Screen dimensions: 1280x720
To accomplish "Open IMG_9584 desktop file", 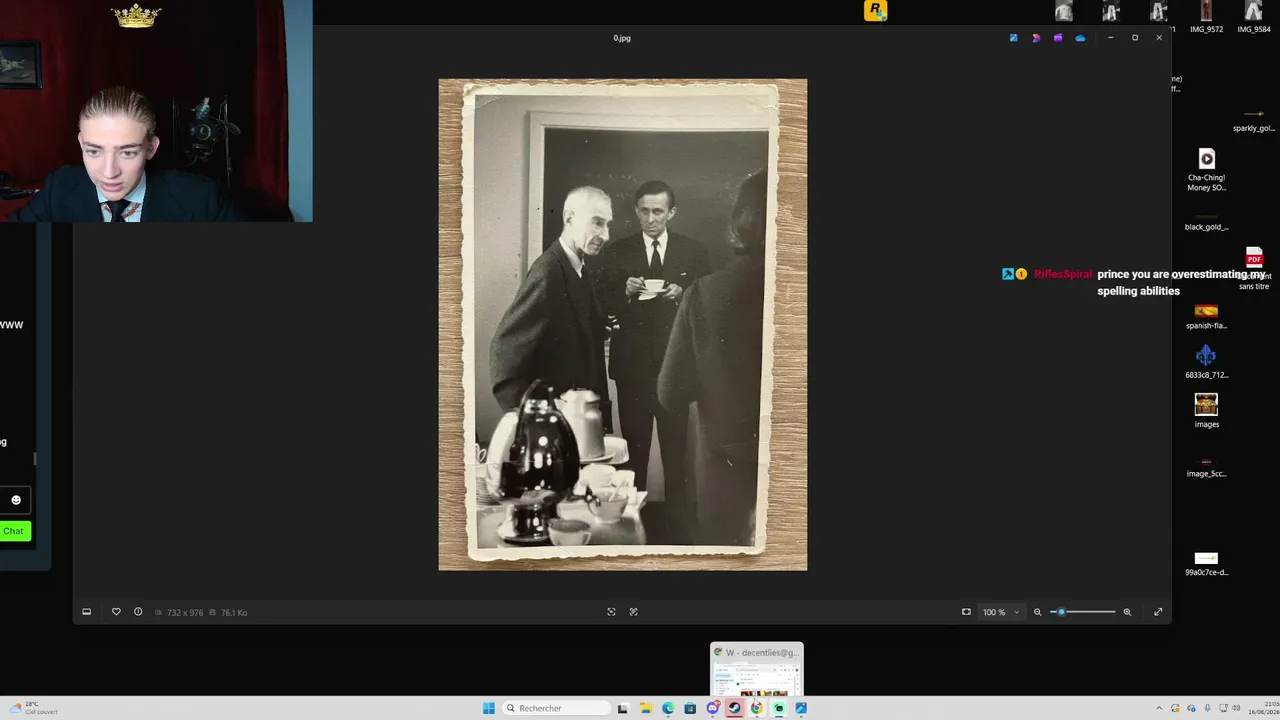I will [1254, 17].
